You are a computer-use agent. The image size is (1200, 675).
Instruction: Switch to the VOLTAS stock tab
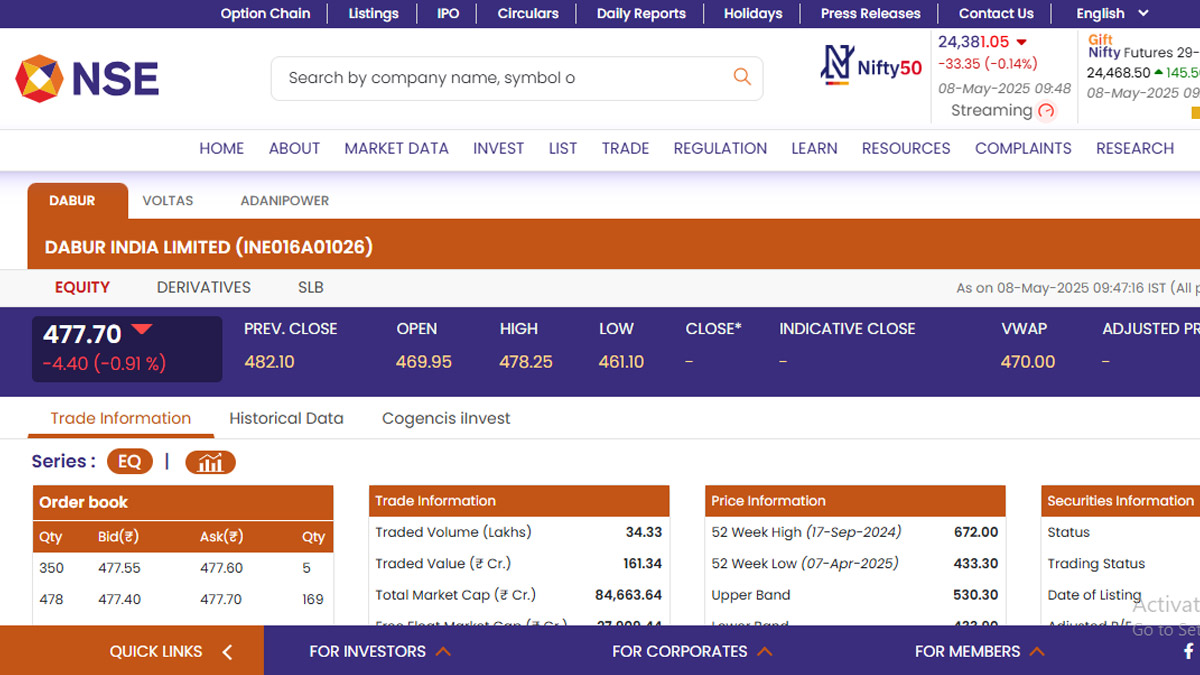167,201
